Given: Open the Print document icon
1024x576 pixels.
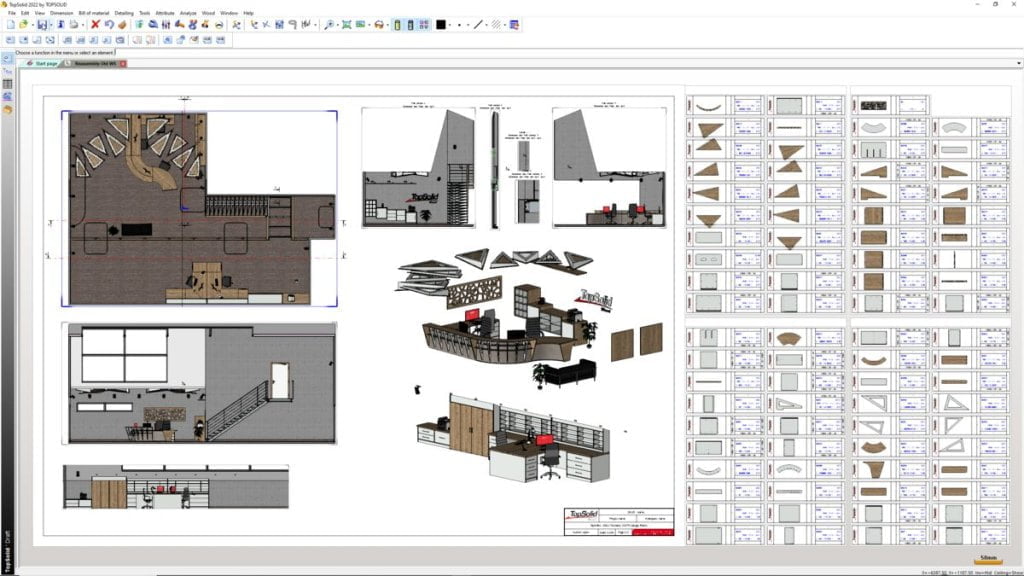Looking at the screenshot, I should click(x=73, y=27).
